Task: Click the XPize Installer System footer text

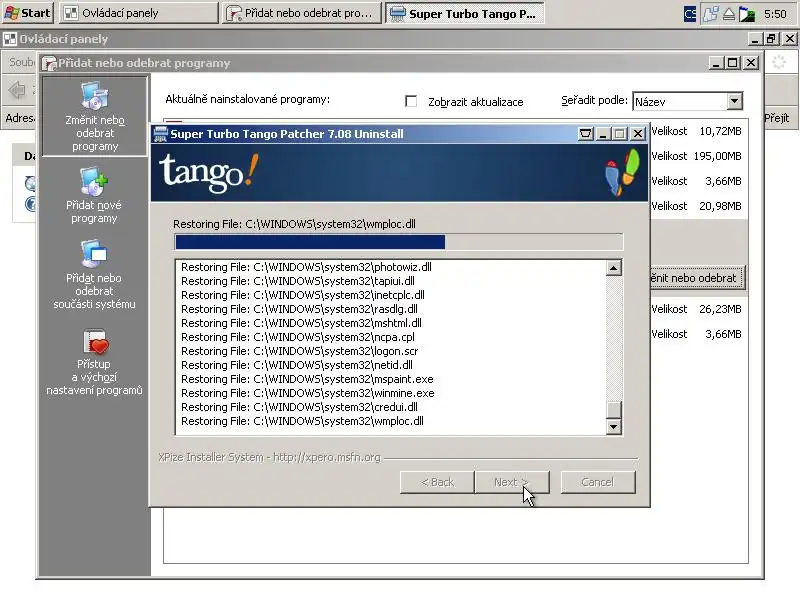Action: pos(269,457)
